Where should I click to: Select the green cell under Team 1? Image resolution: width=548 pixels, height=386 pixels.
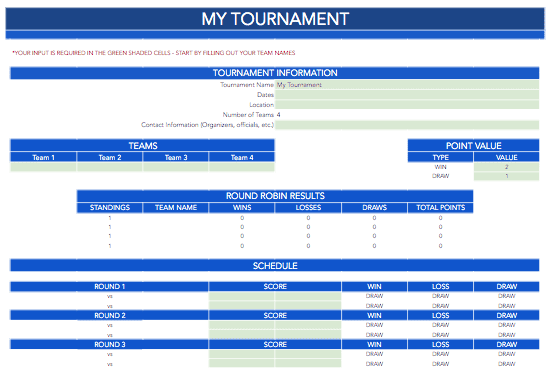(43, 167)
